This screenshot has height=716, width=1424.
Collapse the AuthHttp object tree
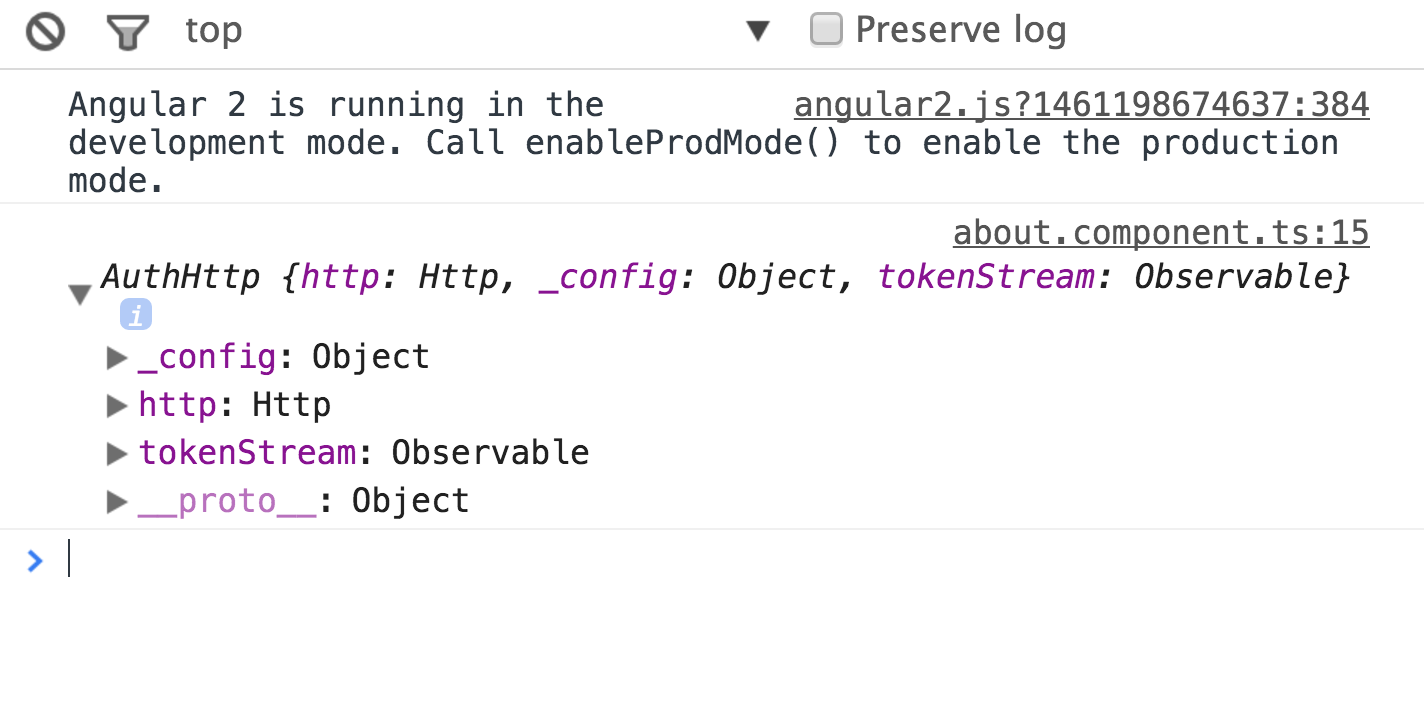(x=80, y=294)
